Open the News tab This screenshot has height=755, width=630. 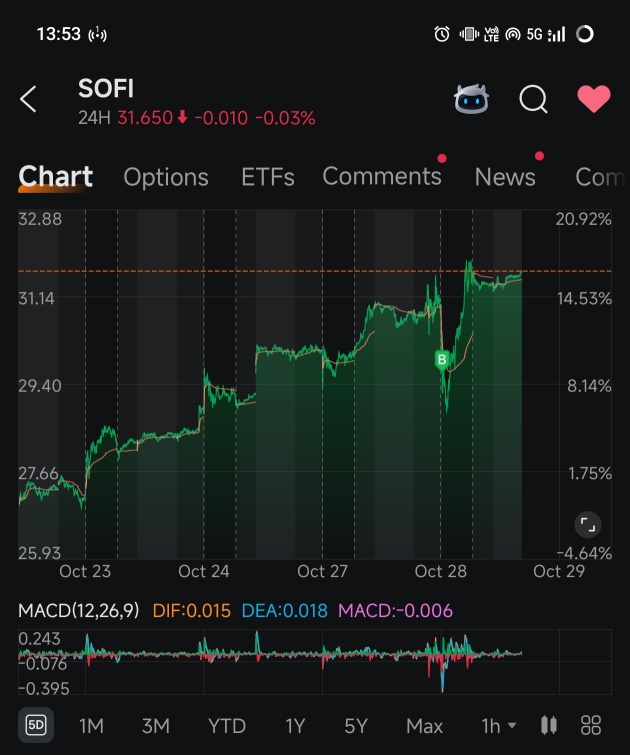(x=505, y=177)
